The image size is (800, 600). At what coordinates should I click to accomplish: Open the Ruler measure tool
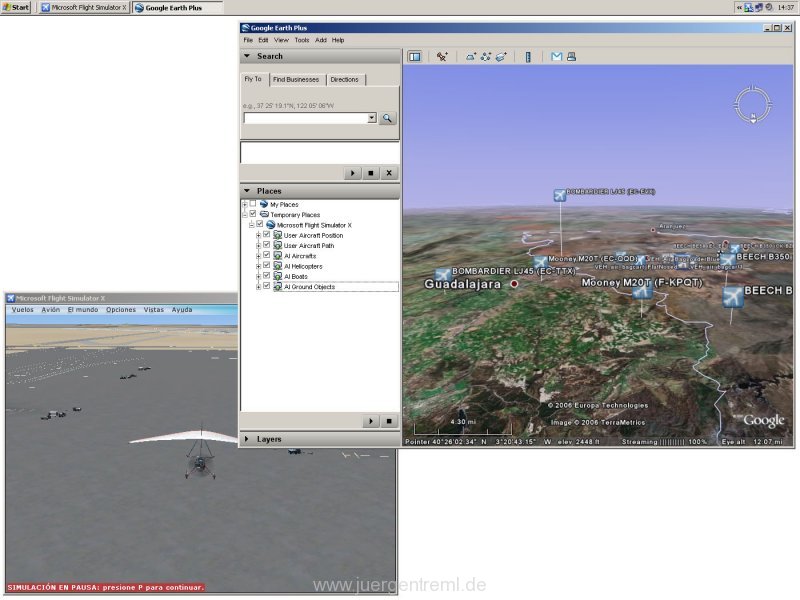[528, 57]
